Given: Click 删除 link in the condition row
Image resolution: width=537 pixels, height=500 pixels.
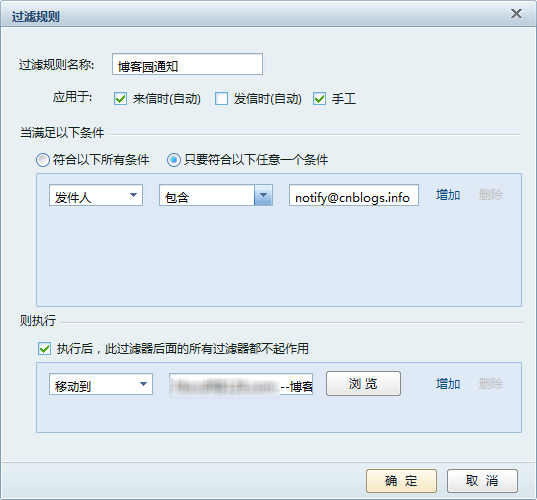Looking at the screenshot, I should (x=490, y=195).
